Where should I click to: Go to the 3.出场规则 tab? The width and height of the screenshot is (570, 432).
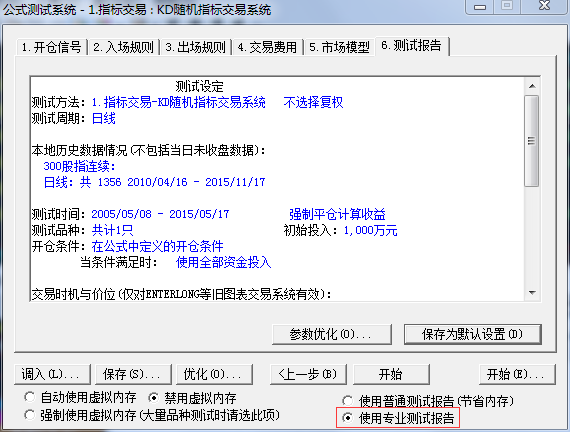point(196,47)
